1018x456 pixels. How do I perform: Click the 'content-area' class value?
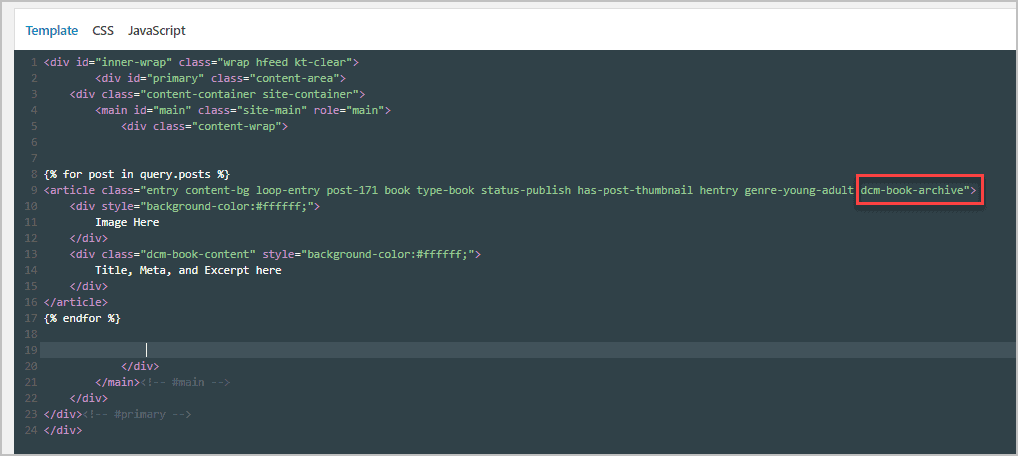click(x=295, y=79)
